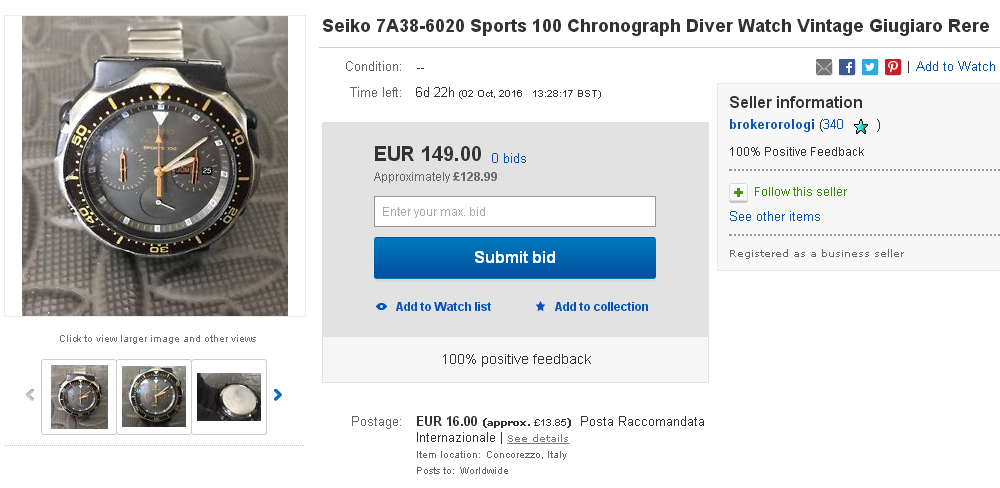Pin listing on Pinterest
The image size is (1000, 488).
click(893, 67)
